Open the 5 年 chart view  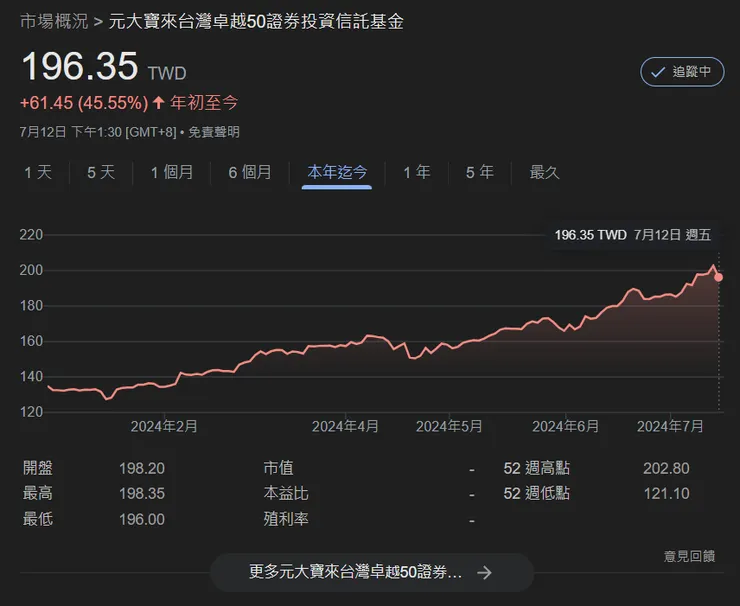[x=480, y=172]
